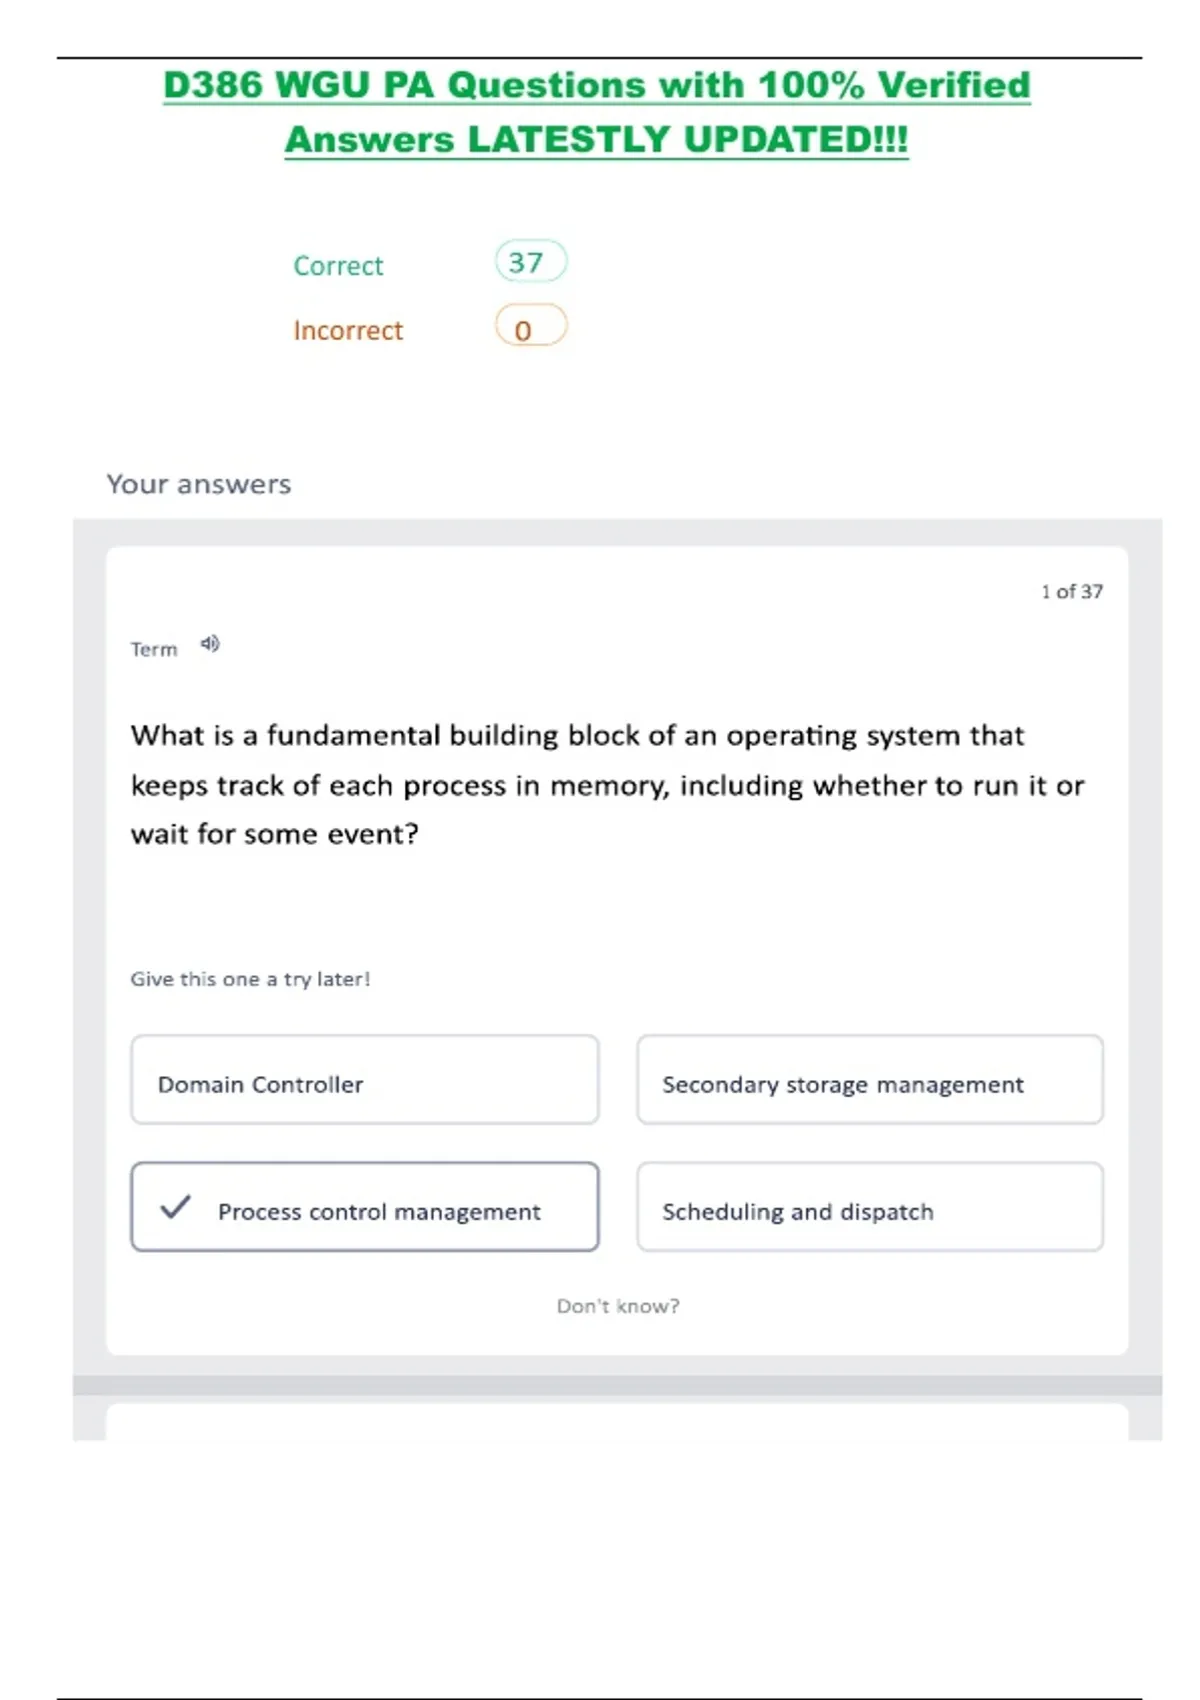The width and height of the screenshot is (1200, 1700).
Task: Click the partially visible next question card
Action: tap(617, 1422)
